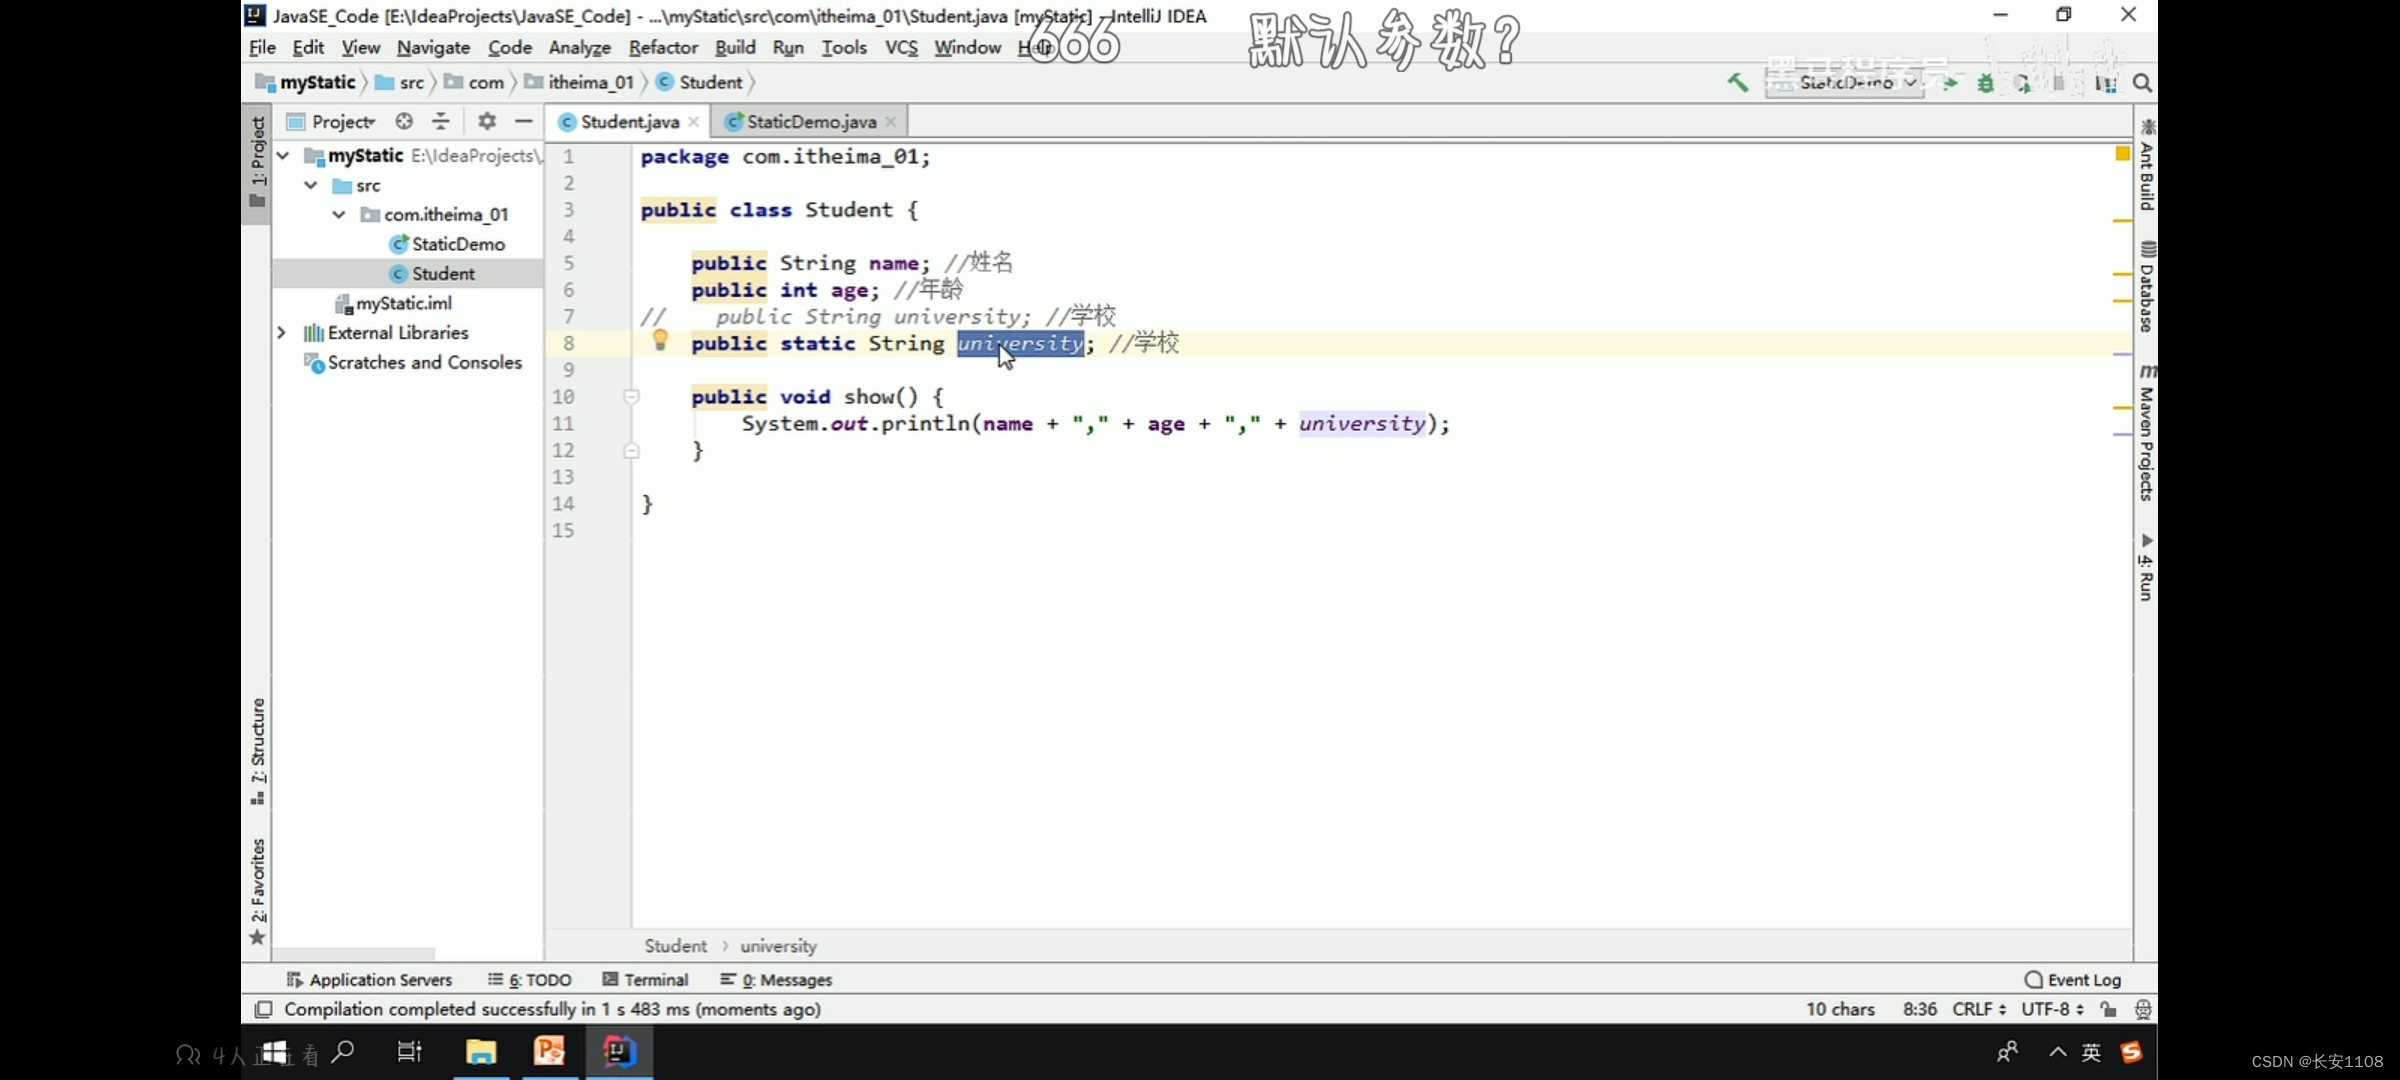The width and height of the screenshot is (2400, 1080).
Task: Open Search Everywhere magnifier icon
Action: click(x=2142, y=83)
